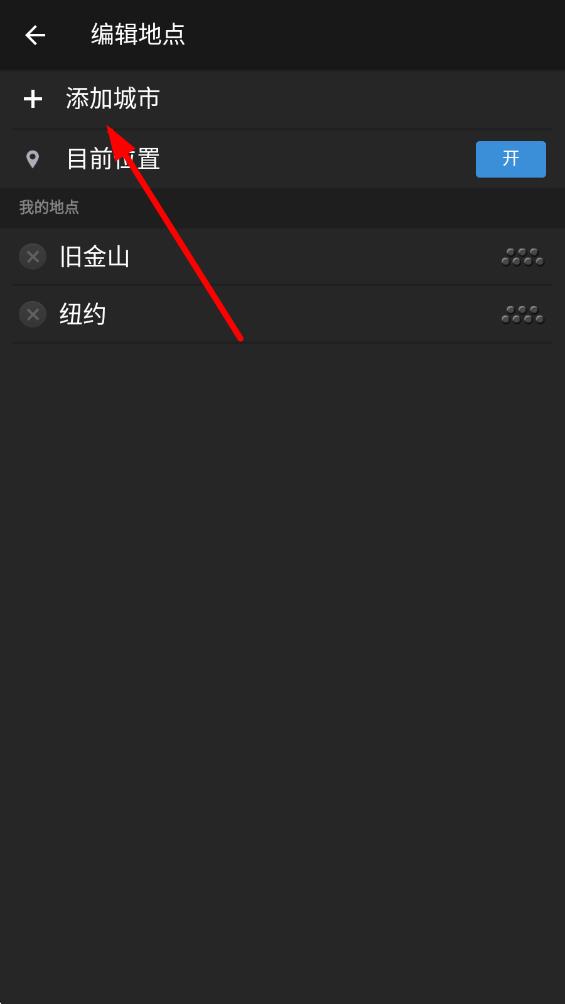Image resolution: width=565 pixels, height=1004 pixels.
Task: Select the 旧金山 city name
Action: click(x=94, y=257)
